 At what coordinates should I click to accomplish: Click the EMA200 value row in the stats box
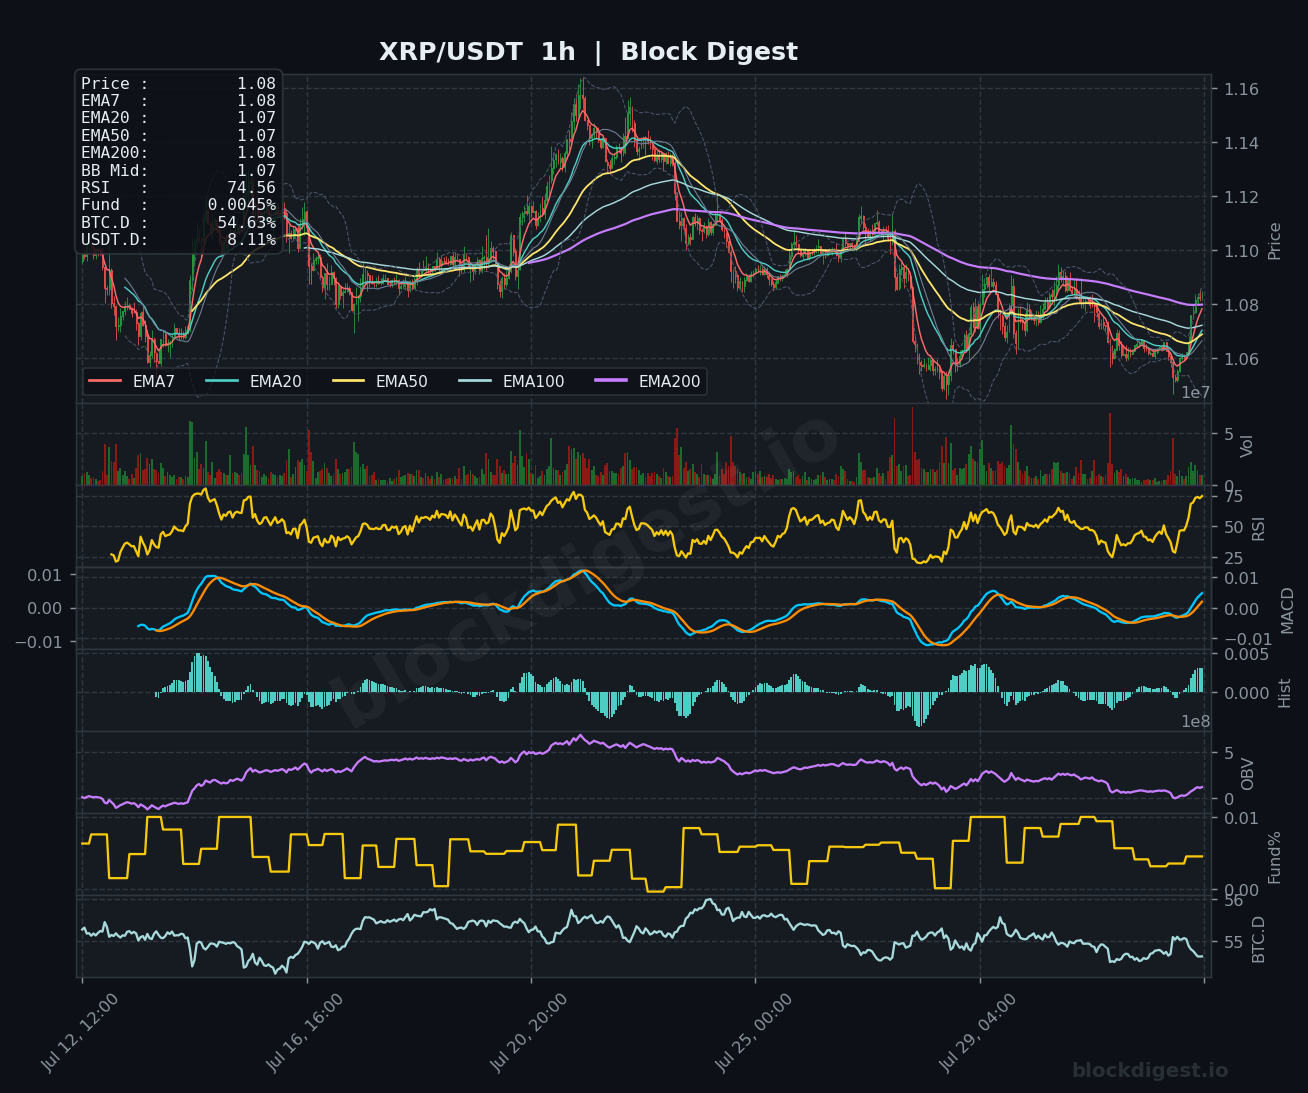178,153
